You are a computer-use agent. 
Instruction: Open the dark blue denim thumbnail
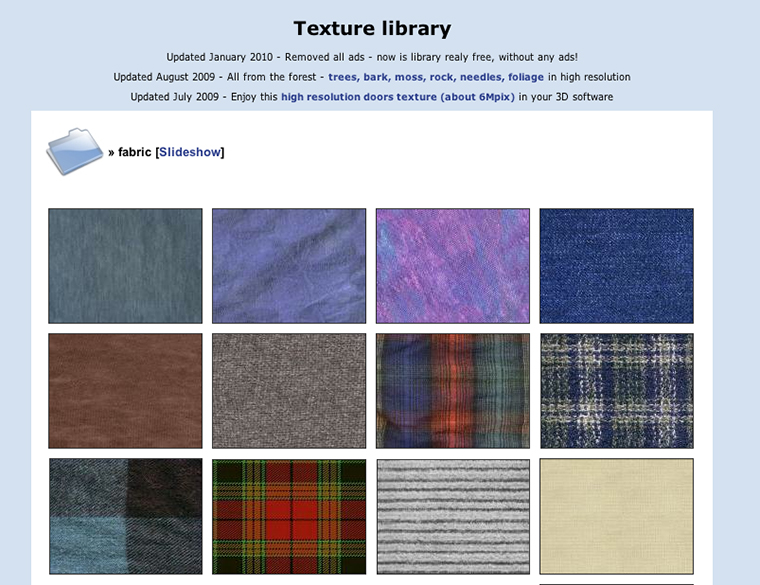[x=617, y=266]
